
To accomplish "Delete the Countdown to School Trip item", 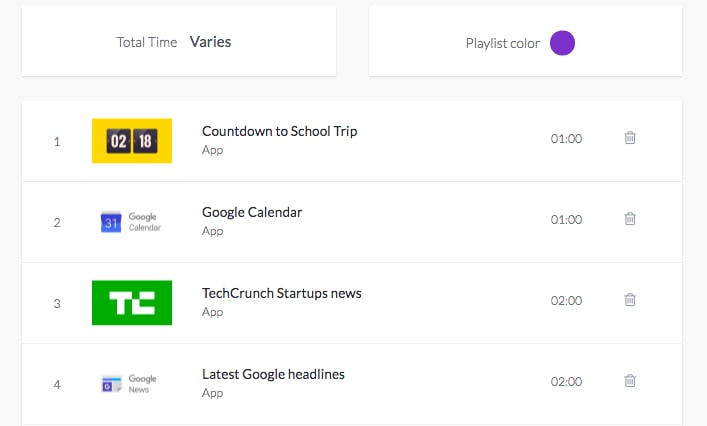I will click(x=630, y=137).
